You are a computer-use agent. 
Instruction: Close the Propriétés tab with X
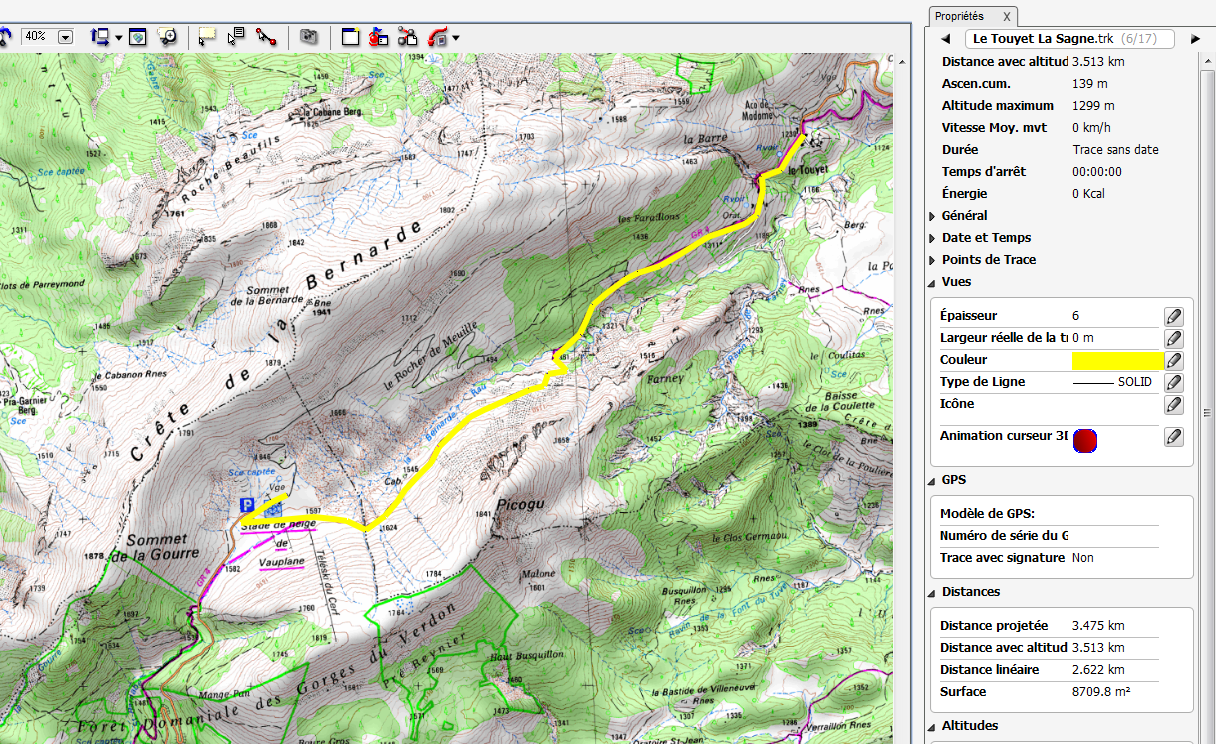[x=1007, y=16]
